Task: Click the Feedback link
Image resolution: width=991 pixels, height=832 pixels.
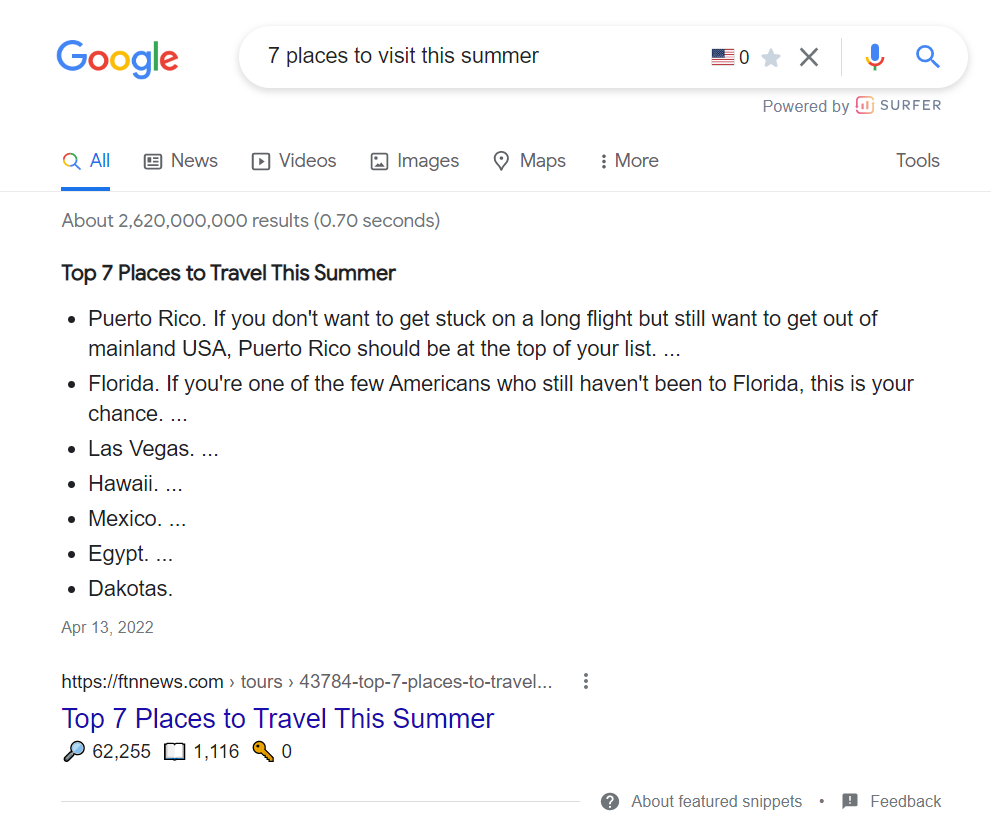Action: 905,801
